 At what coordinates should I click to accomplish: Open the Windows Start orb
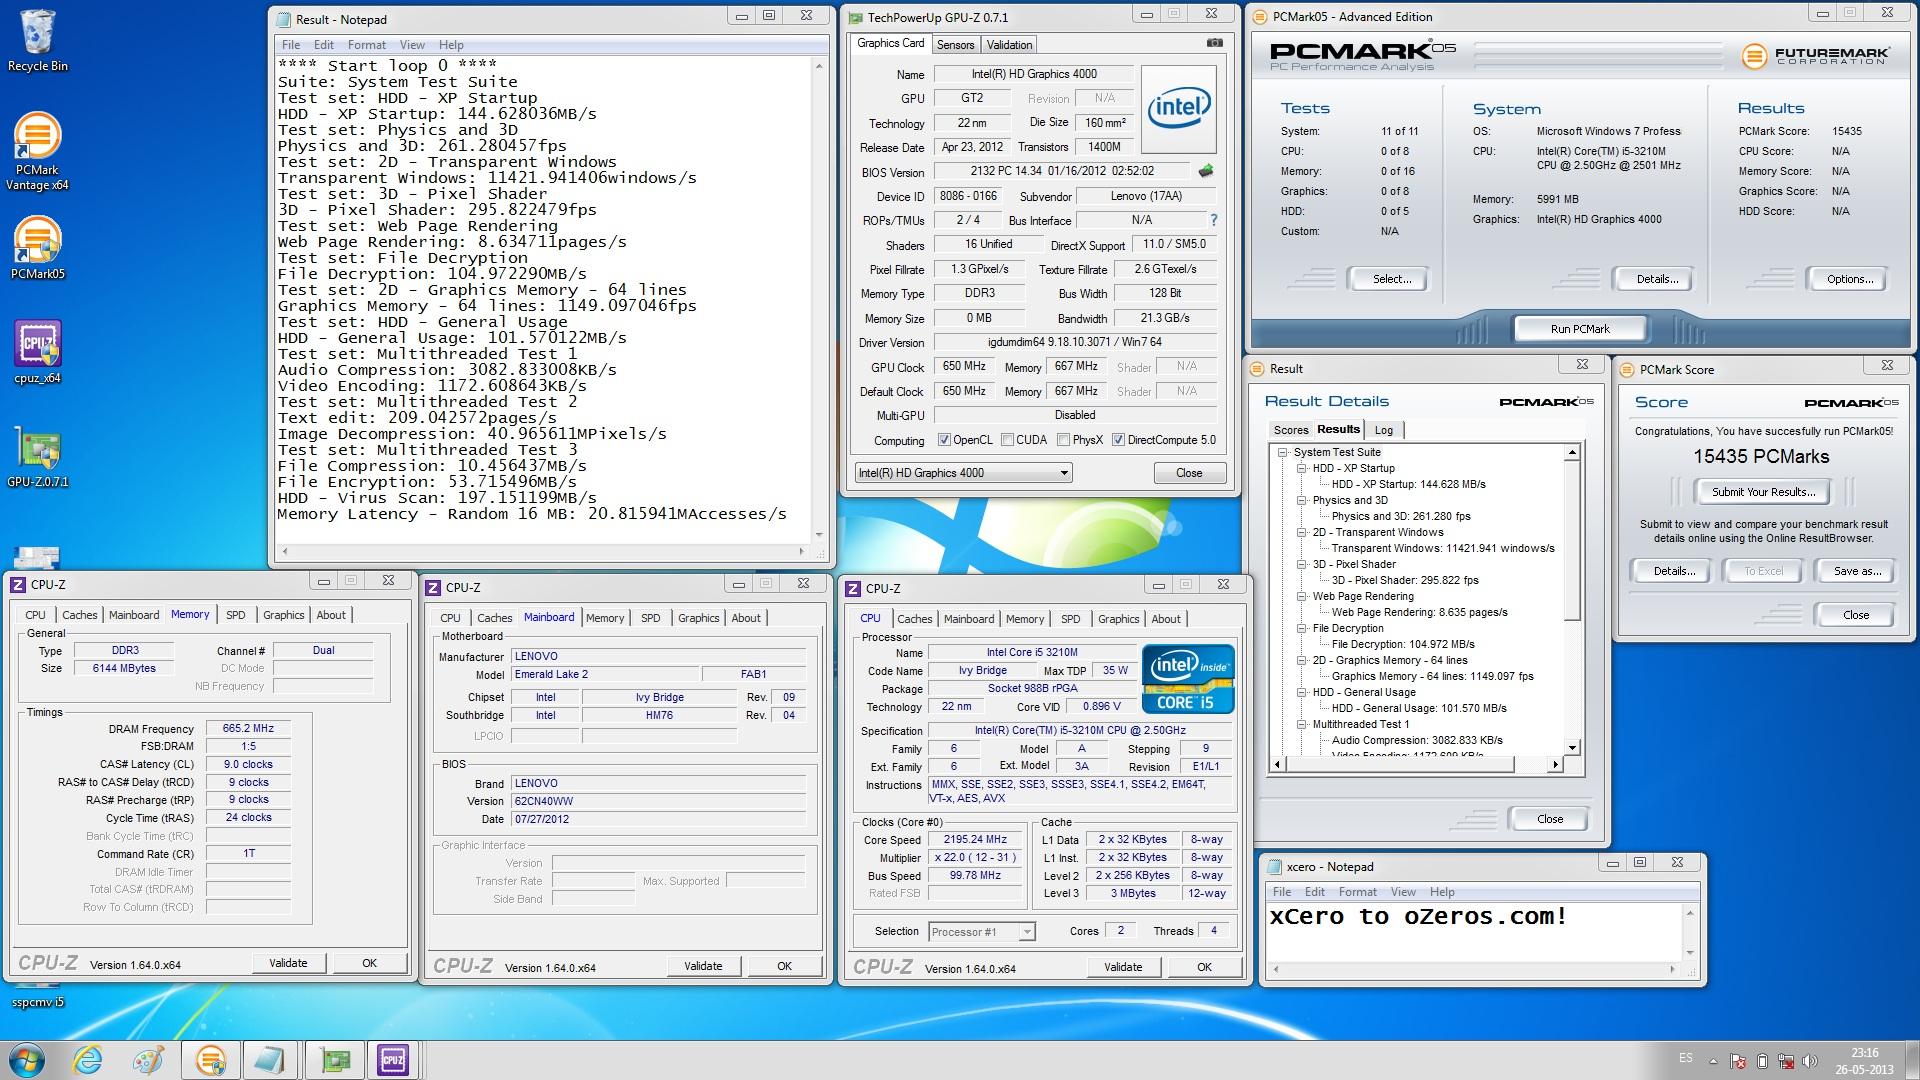(27, 1060)
